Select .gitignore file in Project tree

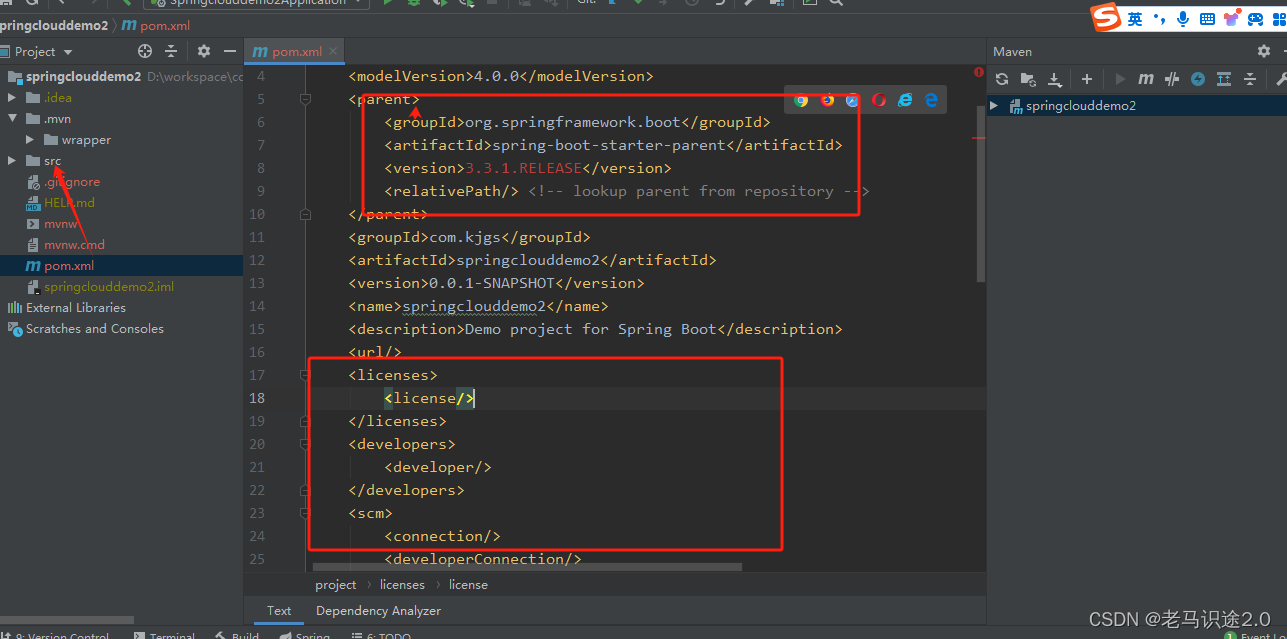pos(72,182)
